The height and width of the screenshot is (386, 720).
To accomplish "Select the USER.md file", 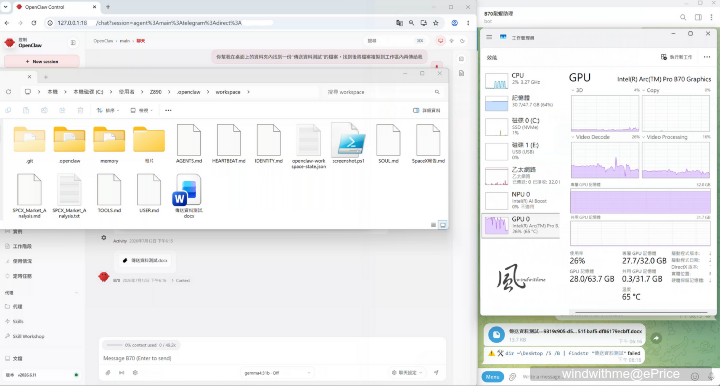I will tap(149, 193).
